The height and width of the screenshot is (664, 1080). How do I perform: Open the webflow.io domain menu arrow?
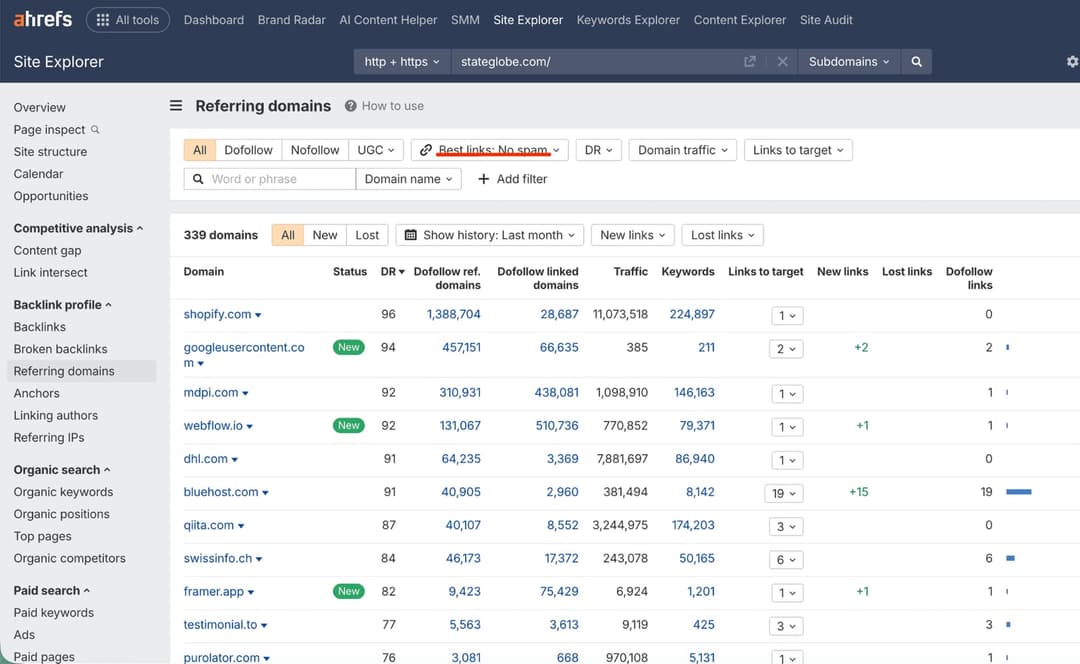click(250, 426)
